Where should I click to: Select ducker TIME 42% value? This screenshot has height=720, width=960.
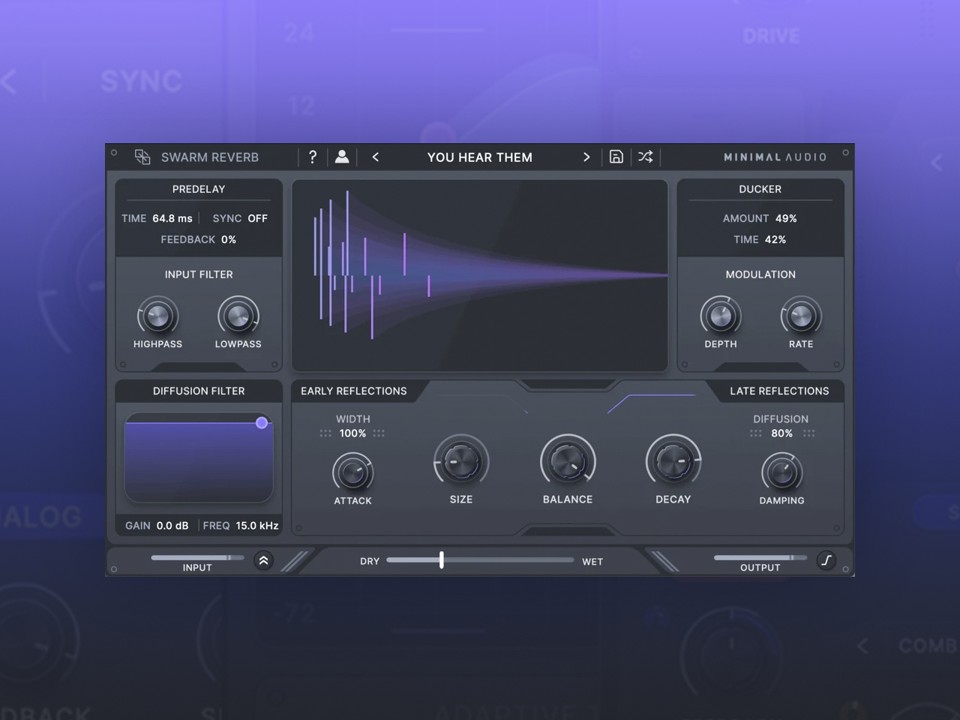(775, 239)
